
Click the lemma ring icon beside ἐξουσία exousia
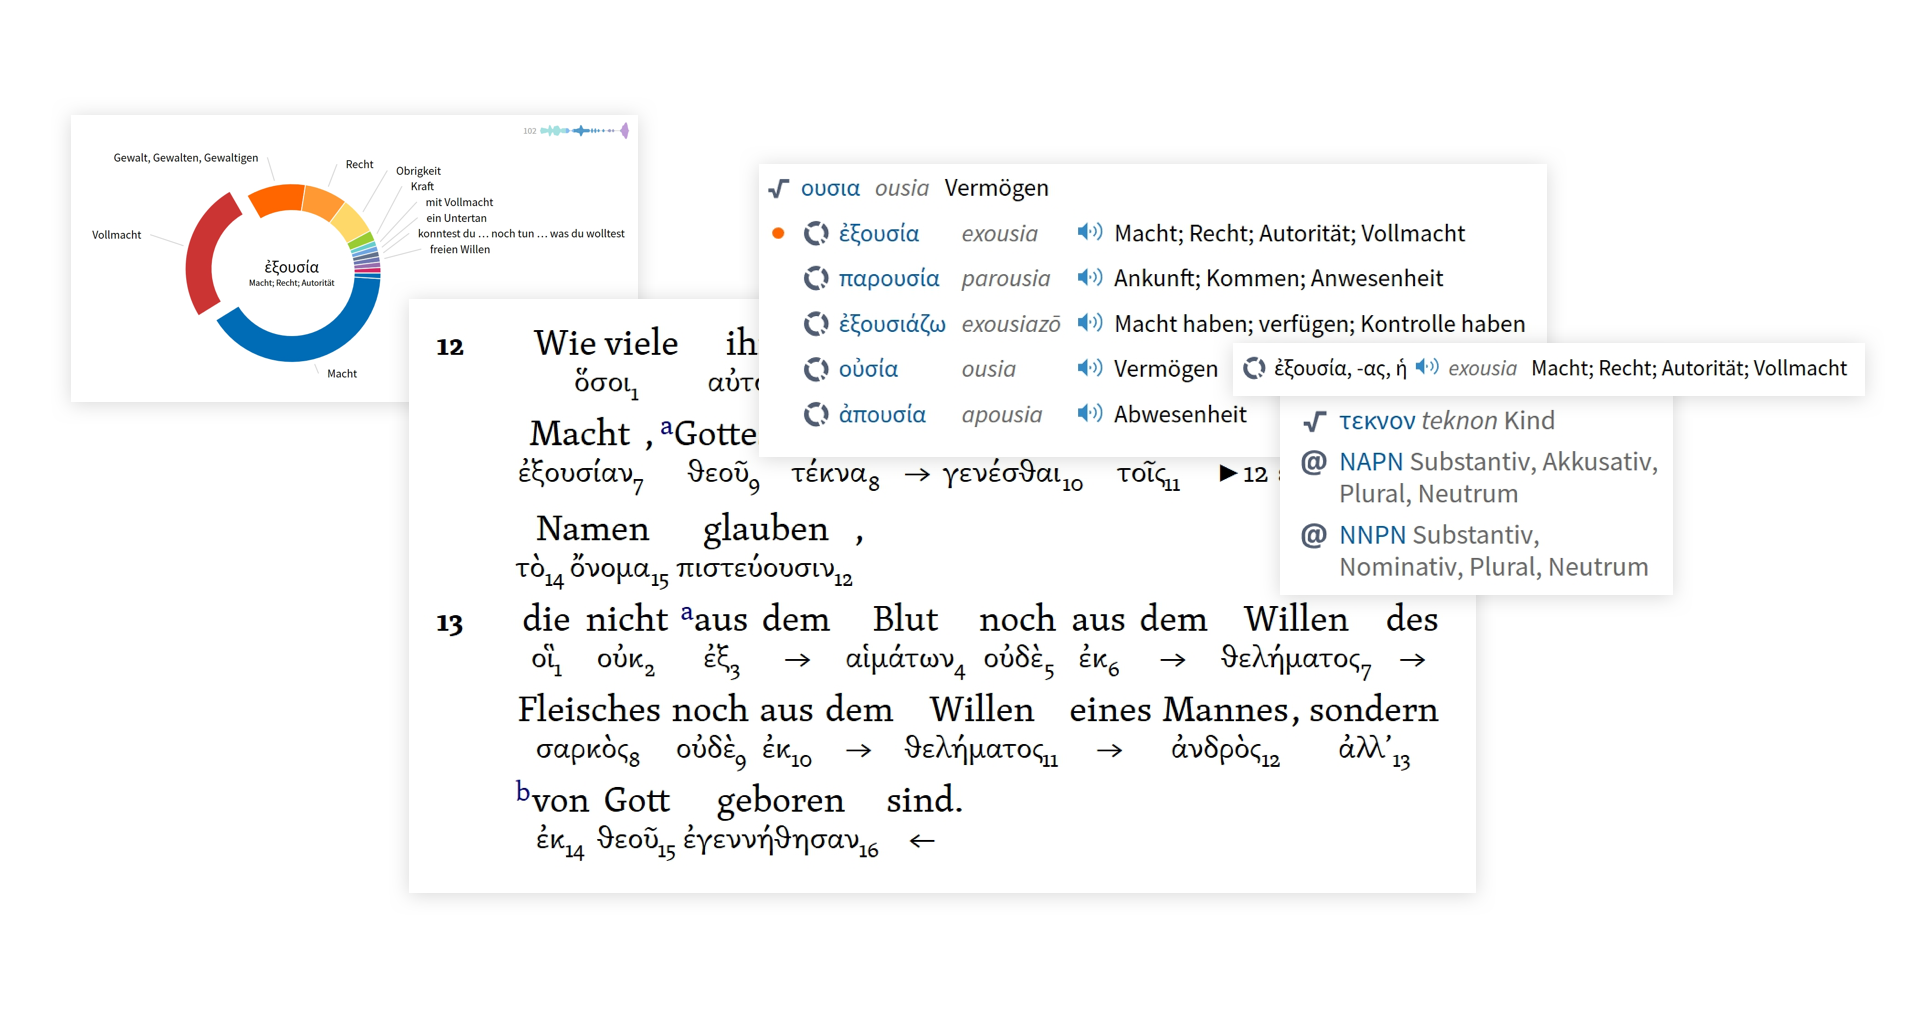pyautogui.click(x=816, y=233)
